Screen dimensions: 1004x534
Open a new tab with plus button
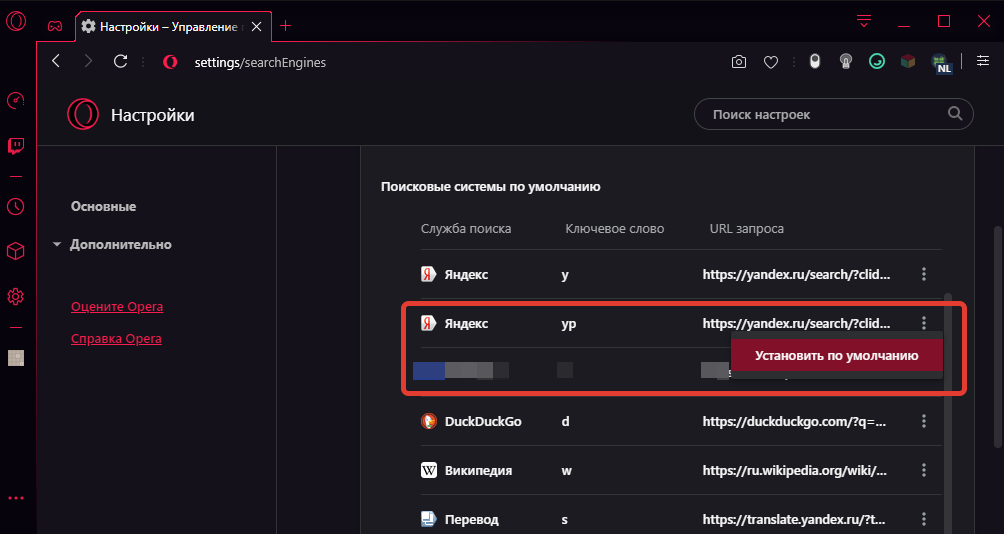click(x=286, y=26)
